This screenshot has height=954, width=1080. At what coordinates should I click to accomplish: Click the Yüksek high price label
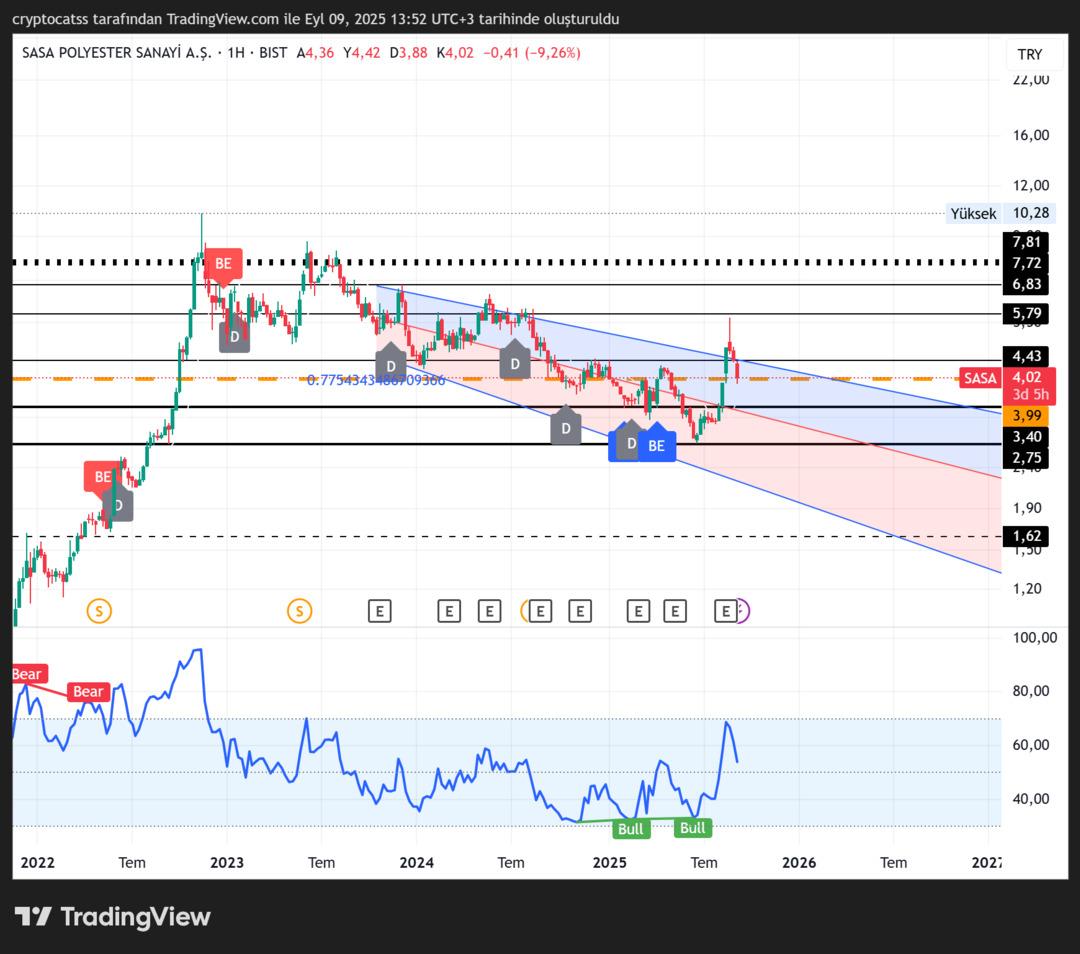point(973,214)
